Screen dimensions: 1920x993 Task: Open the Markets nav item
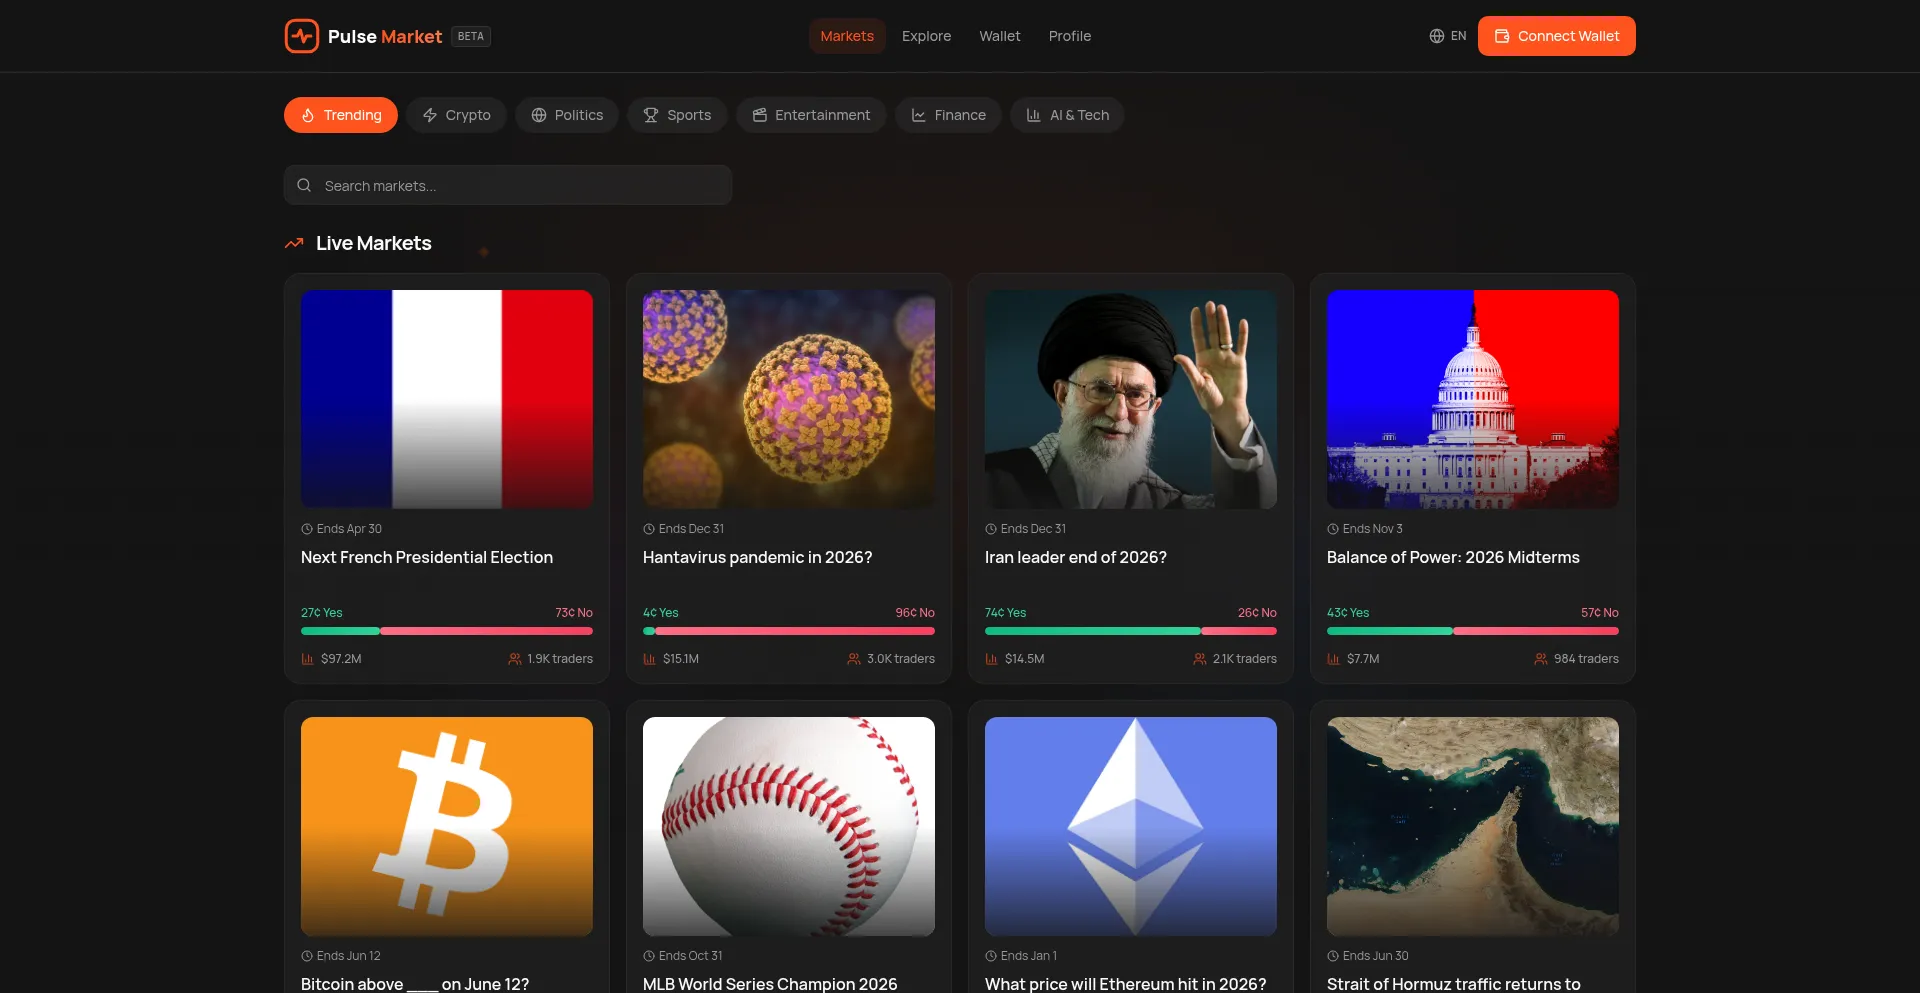[847, 36]
